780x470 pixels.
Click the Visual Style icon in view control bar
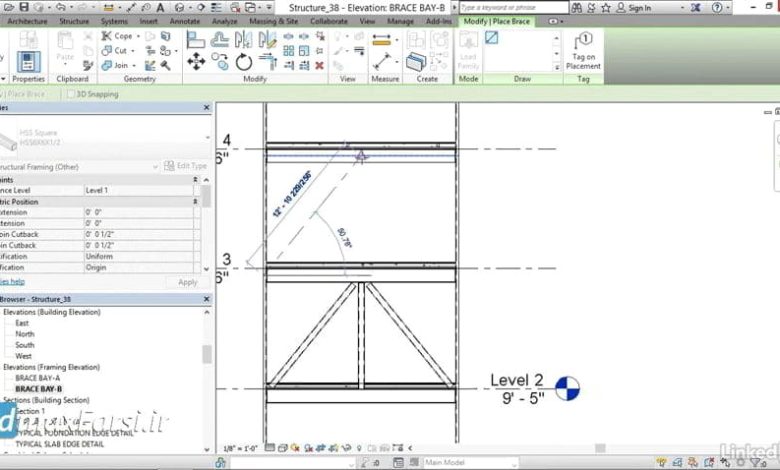283,448
